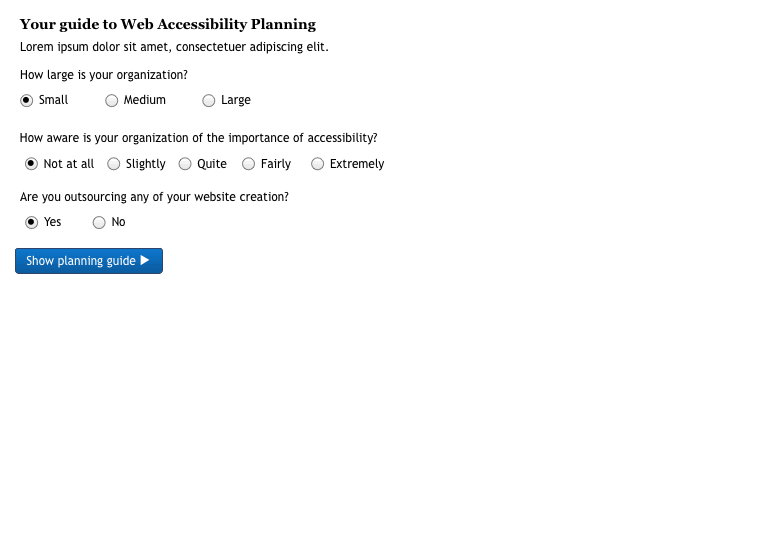Pick the Quite radio button

click(x=185, y=164)
